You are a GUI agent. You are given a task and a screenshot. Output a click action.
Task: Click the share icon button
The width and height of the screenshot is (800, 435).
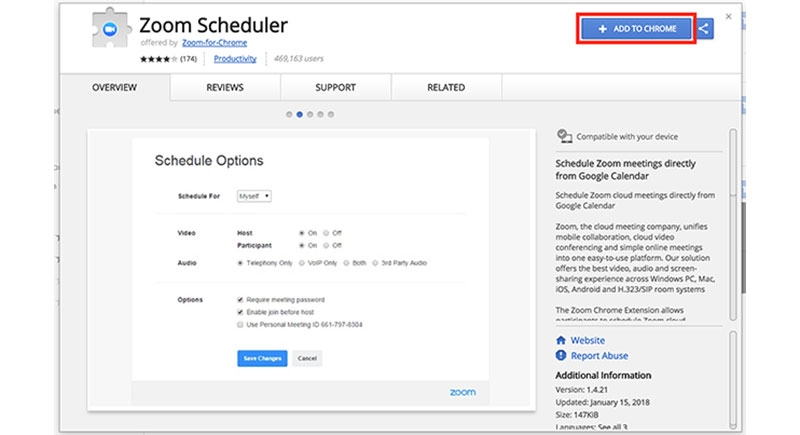pos(704,29)
